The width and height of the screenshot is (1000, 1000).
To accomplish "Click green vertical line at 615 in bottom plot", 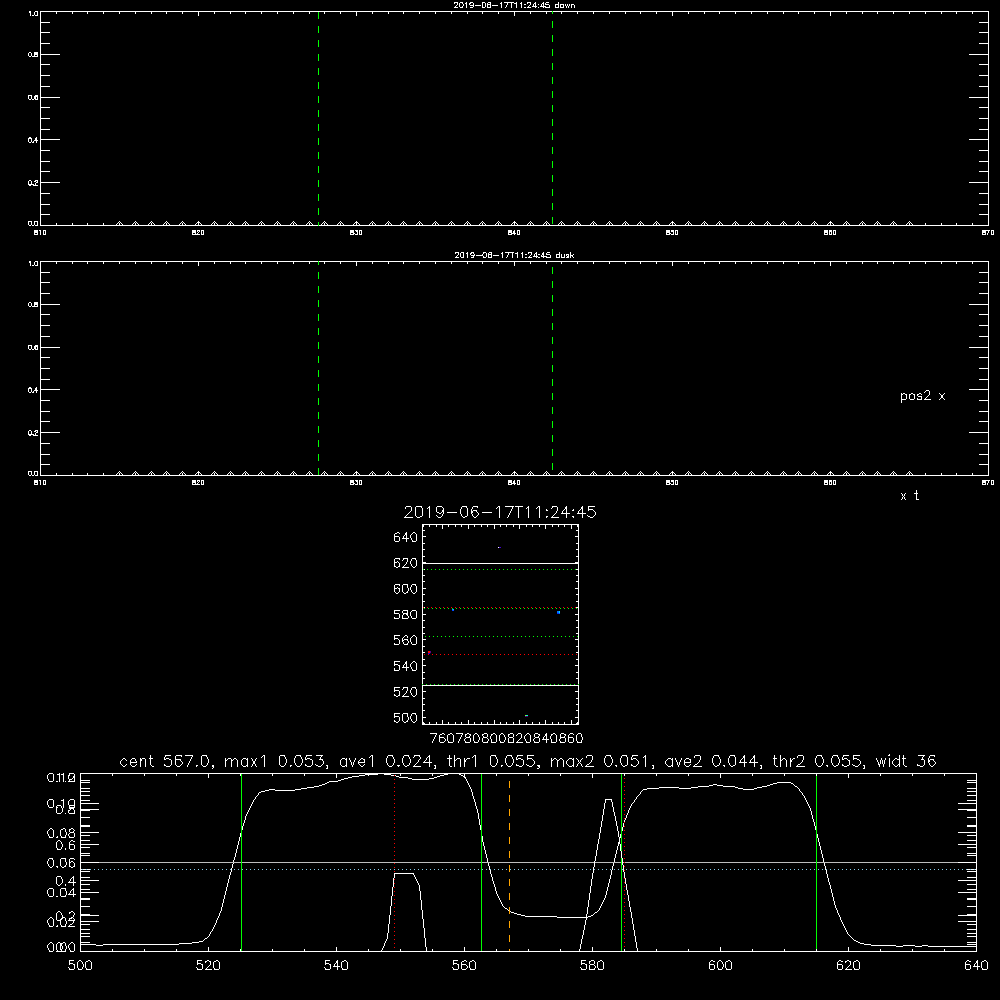I will (816, 861).
